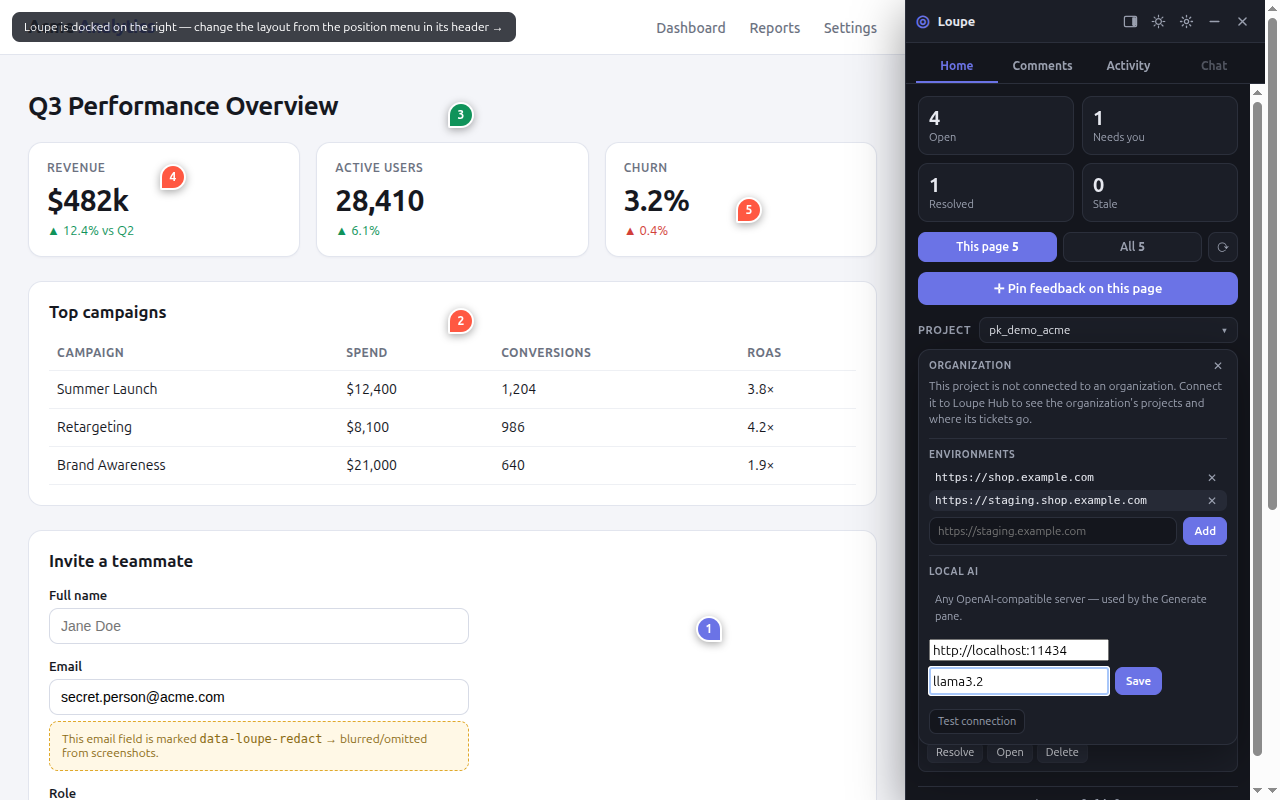Add the environment URL
The width and height of the screenshot is (1280, 800).
click(x=1205, y=531)
